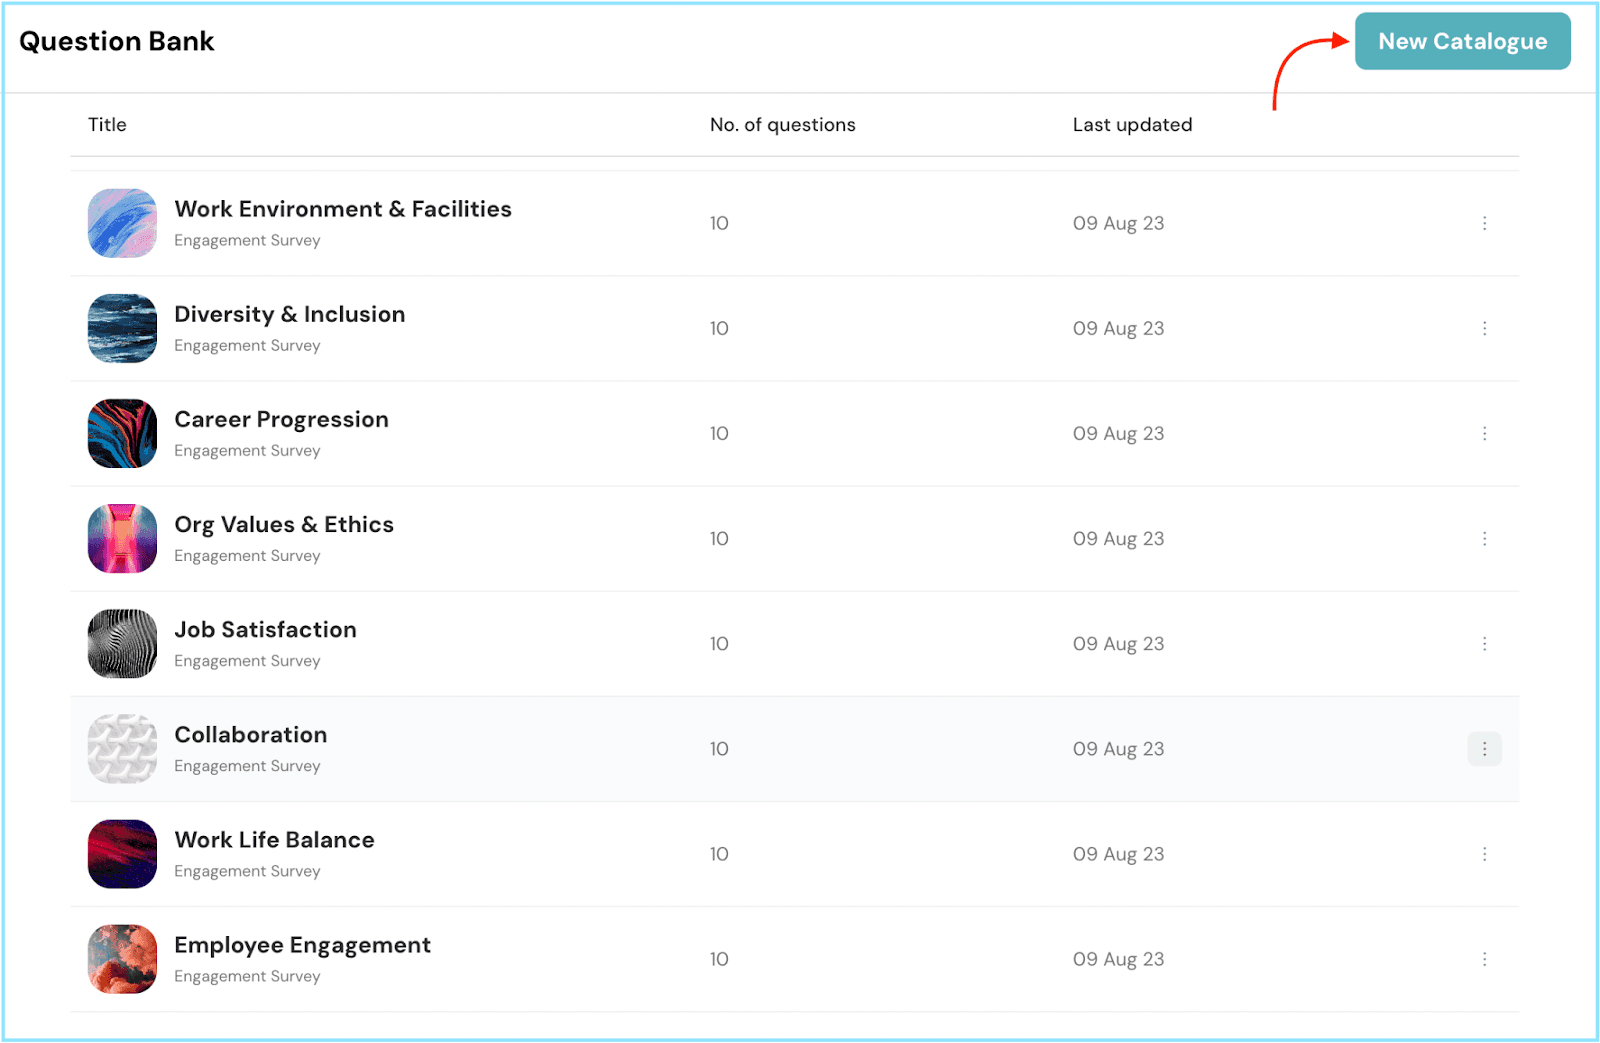
Task: Open three-dot menu for Employee Engagement
Action: 1484,959
